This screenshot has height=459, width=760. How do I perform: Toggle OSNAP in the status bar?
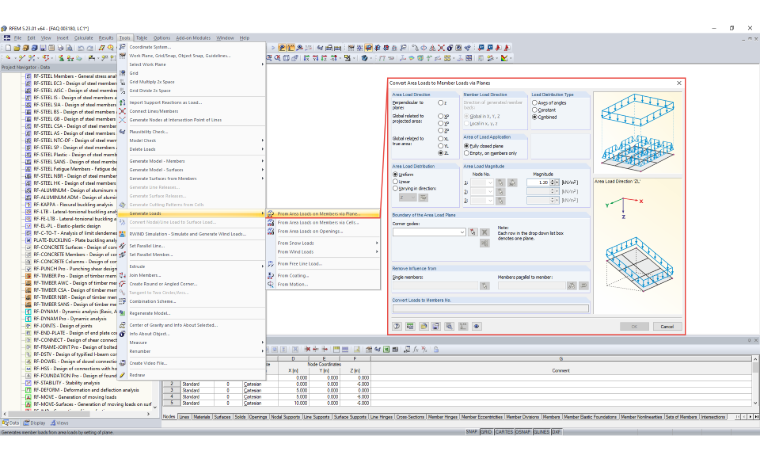tap(522, 432)
